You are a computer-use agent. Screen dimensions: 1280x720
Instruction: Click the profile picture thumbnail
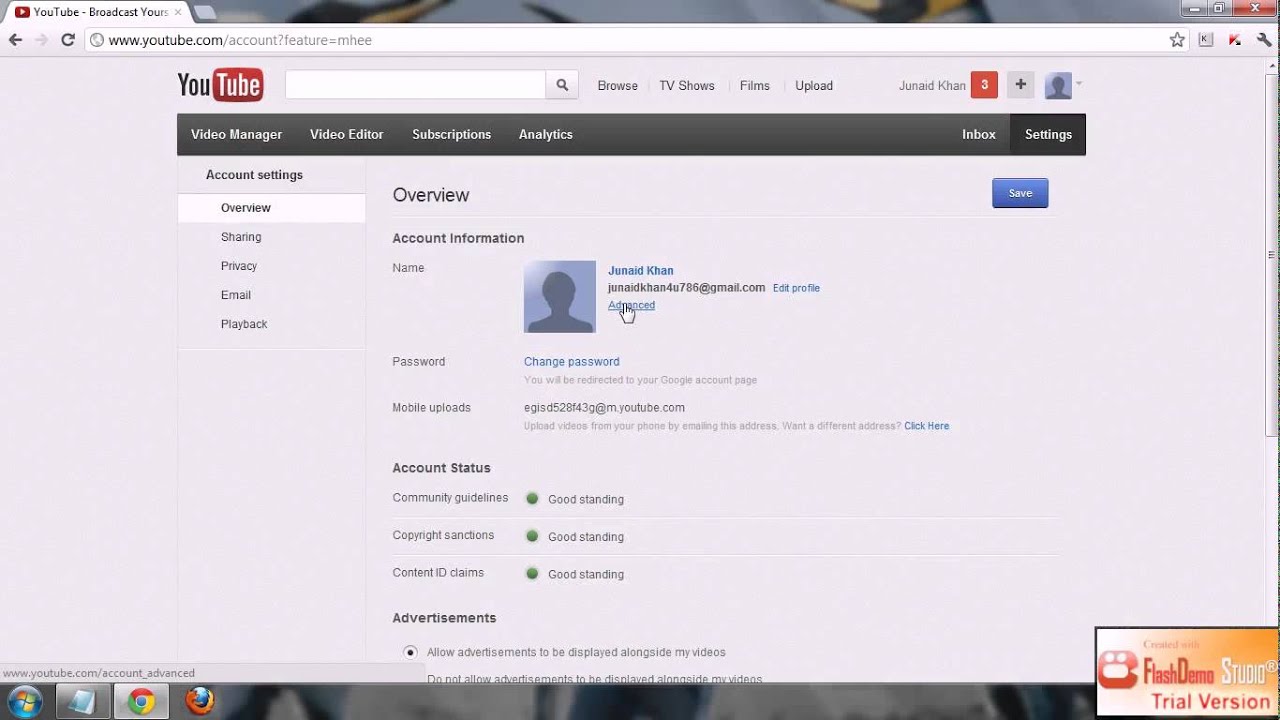(560, 297)
